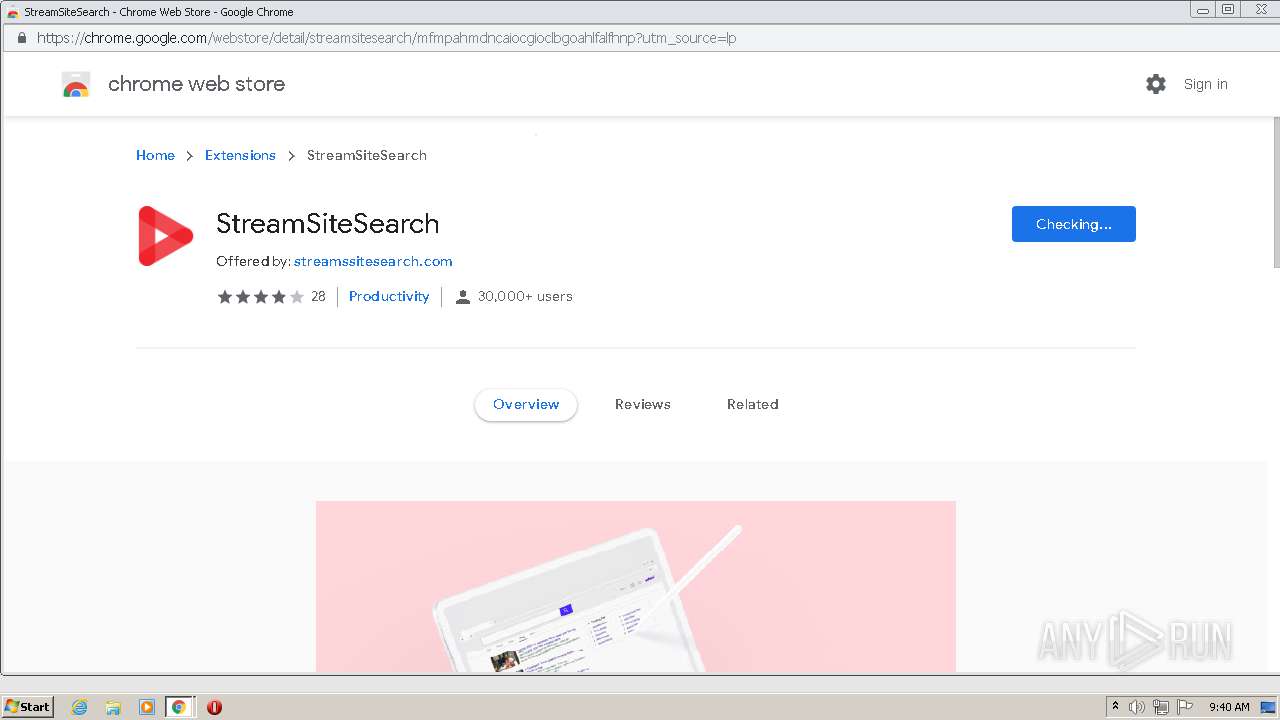
Task: Click the chrome web store title text
Action: (x=196, y=84)
